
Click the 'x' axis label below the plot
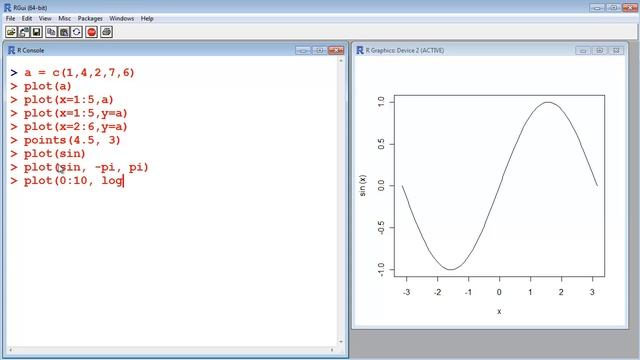(499, 311)
